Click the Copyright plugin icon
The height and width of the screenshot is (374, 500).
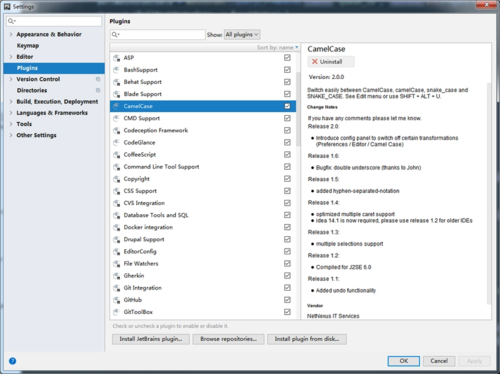tap(116, 179)
